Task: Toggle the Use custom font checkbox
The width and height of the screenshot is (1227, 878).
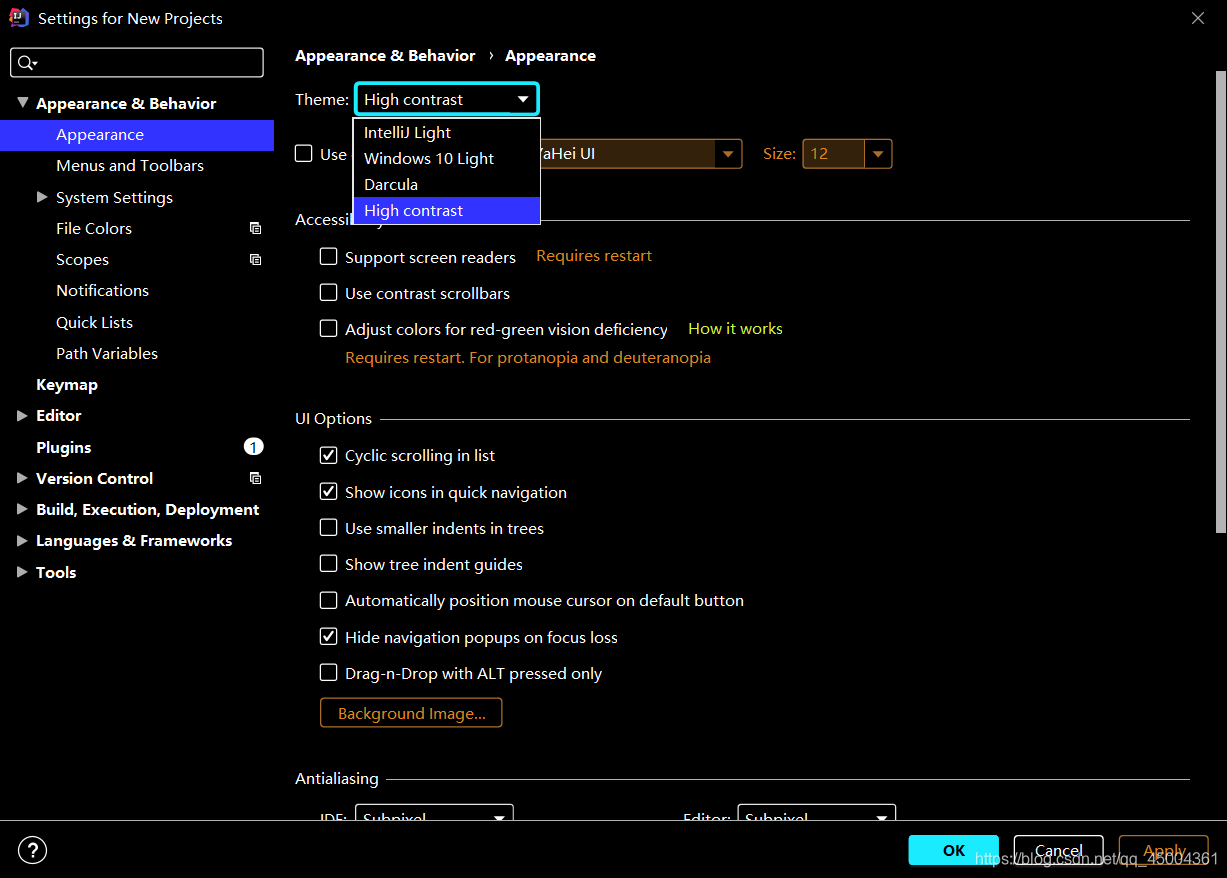Action: [x=304, y=154]
